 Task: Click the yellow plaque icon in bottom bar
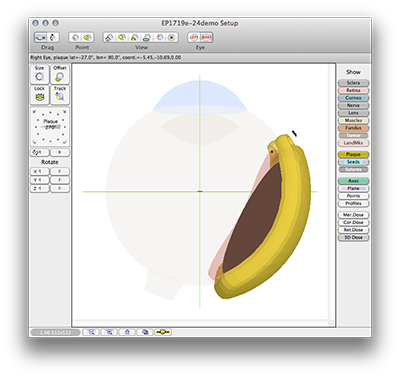[x=163, y=332]
